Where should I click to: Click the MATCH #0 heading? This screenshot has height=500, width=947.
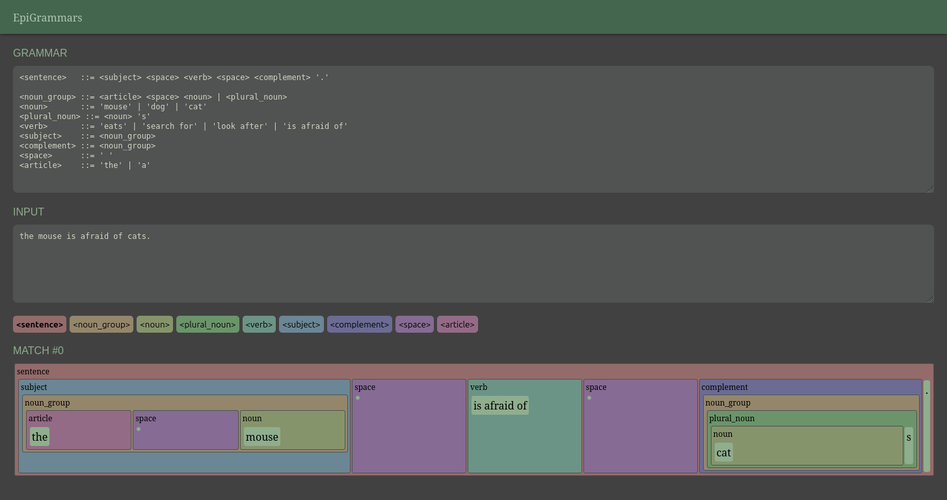coord(38,350)
